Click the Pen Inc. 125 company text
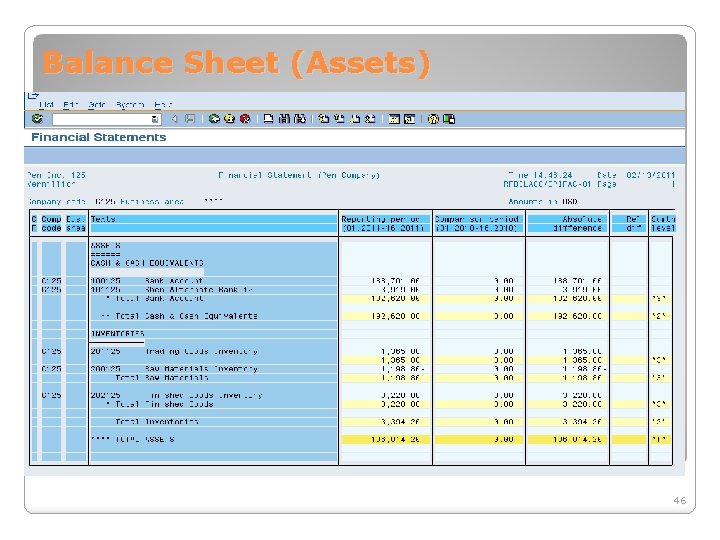 pyautogui.click(x=56, y=175)
